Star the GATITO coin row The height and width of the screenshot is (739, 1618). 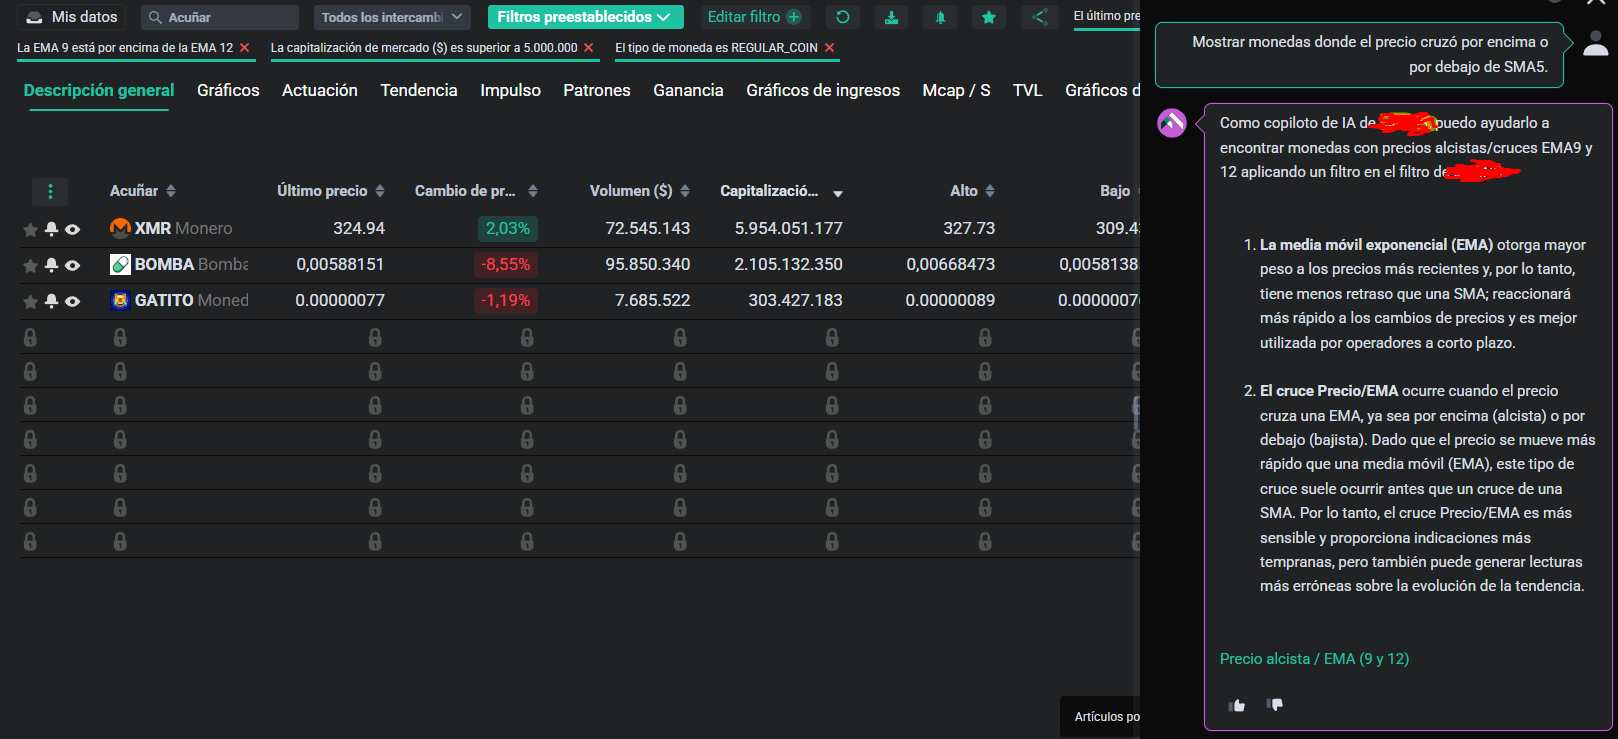point(30,302)
